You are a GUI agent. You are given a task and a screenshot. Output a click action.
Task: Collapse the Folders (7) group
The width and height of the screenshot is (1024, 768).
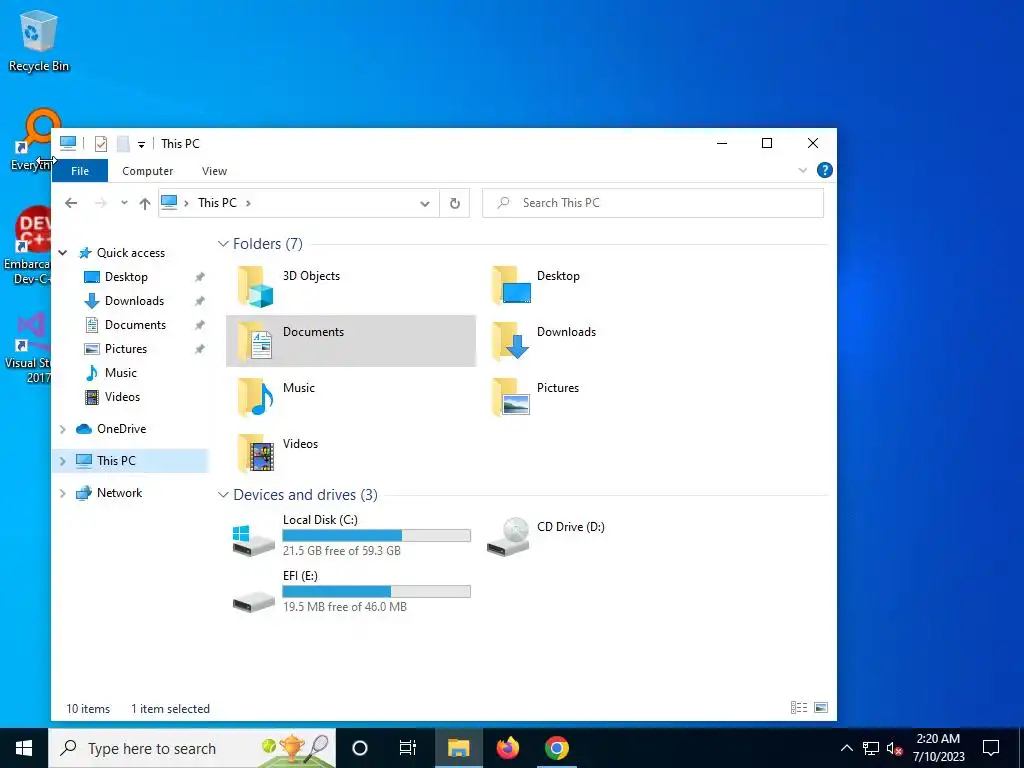click(x=223, y=244)
